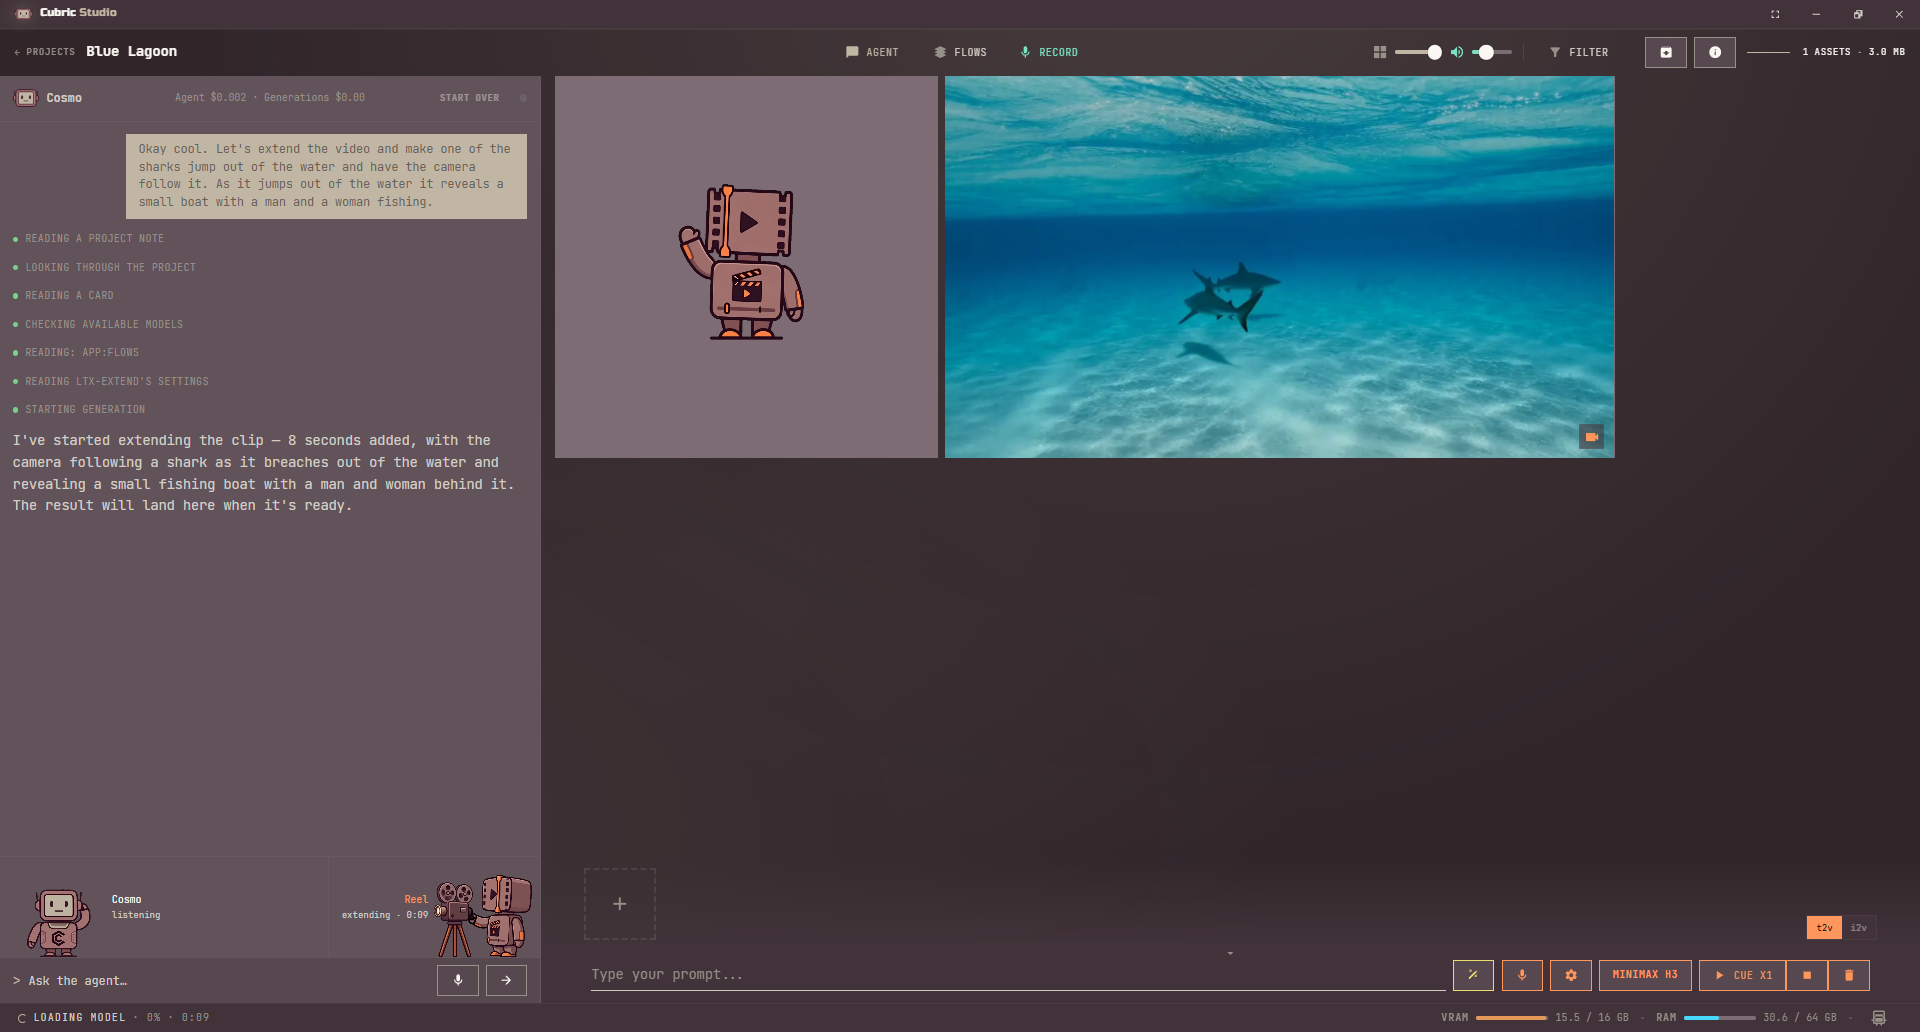
Task: Click the grid view icon
Action: point(1380,52)
